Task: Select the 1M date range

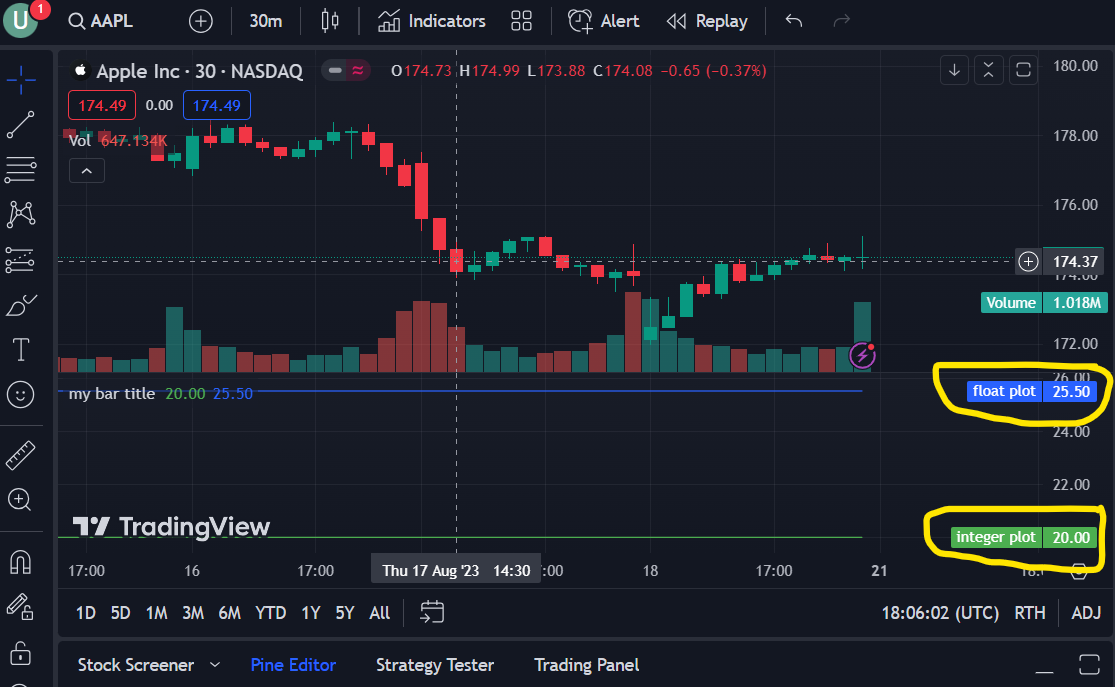Action: (156, 613)
